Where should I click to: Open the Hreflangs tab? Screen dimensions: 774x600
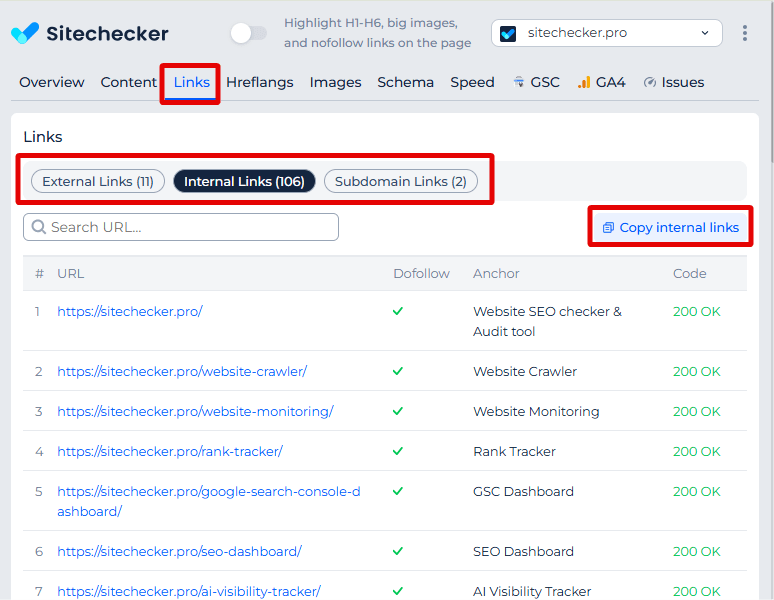(x=260, y=82)
